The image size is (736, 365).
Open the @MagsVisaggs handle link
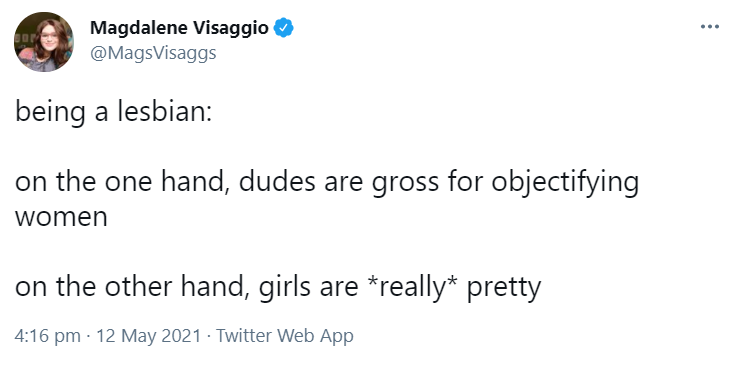pyautogui.click(x=153, y=53)
